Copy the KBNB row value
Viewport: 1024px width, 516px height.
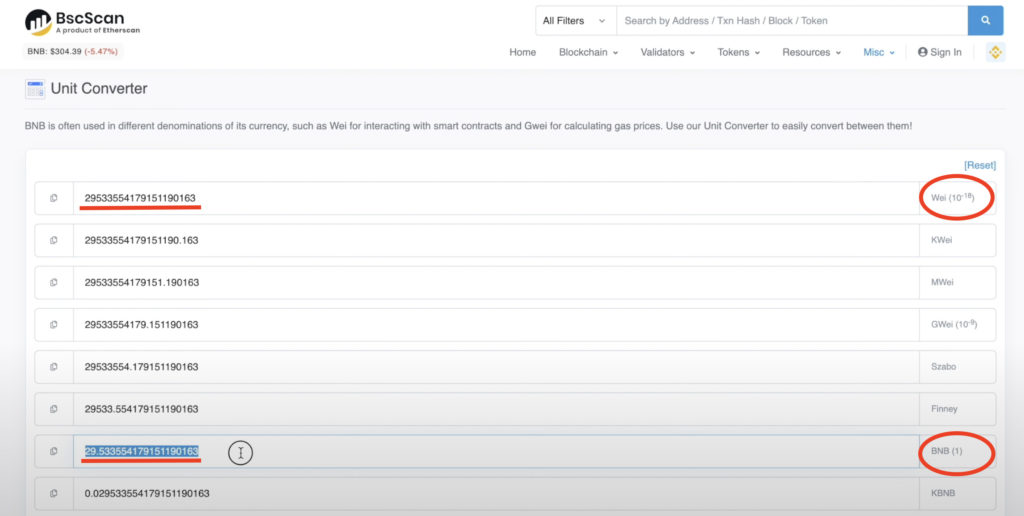pyautogui.click(x=54, y=493)
